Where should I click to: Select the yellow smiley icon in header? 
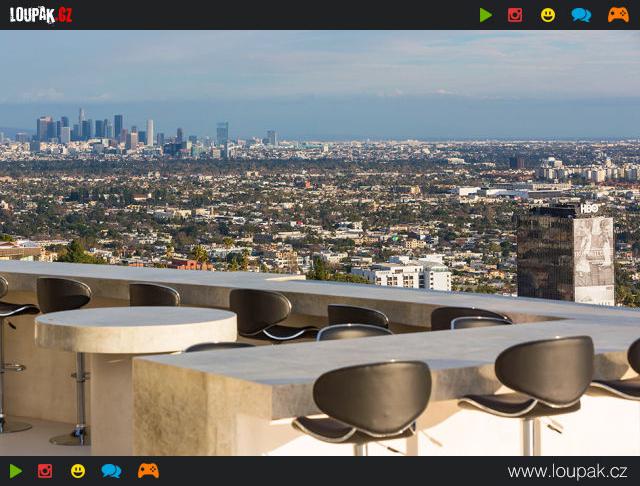tap(548, 15)
